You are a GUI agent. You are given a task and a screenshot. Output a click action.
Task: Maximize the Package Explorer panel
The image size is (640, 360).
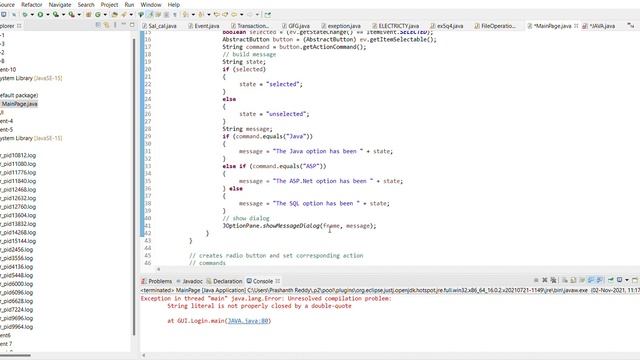click(x=132, y=25)
